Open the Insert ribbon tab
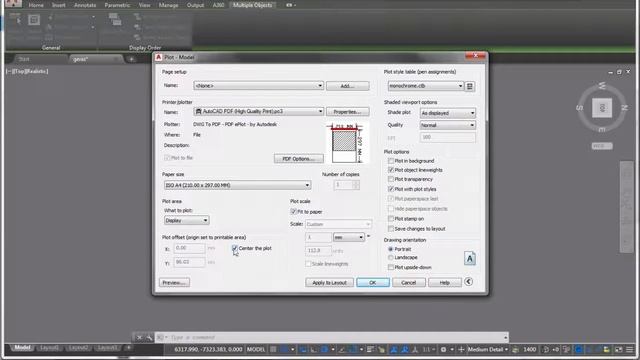The width and height of the screenshot is (640, 360). pyautogui.click(x=58, y=5)
